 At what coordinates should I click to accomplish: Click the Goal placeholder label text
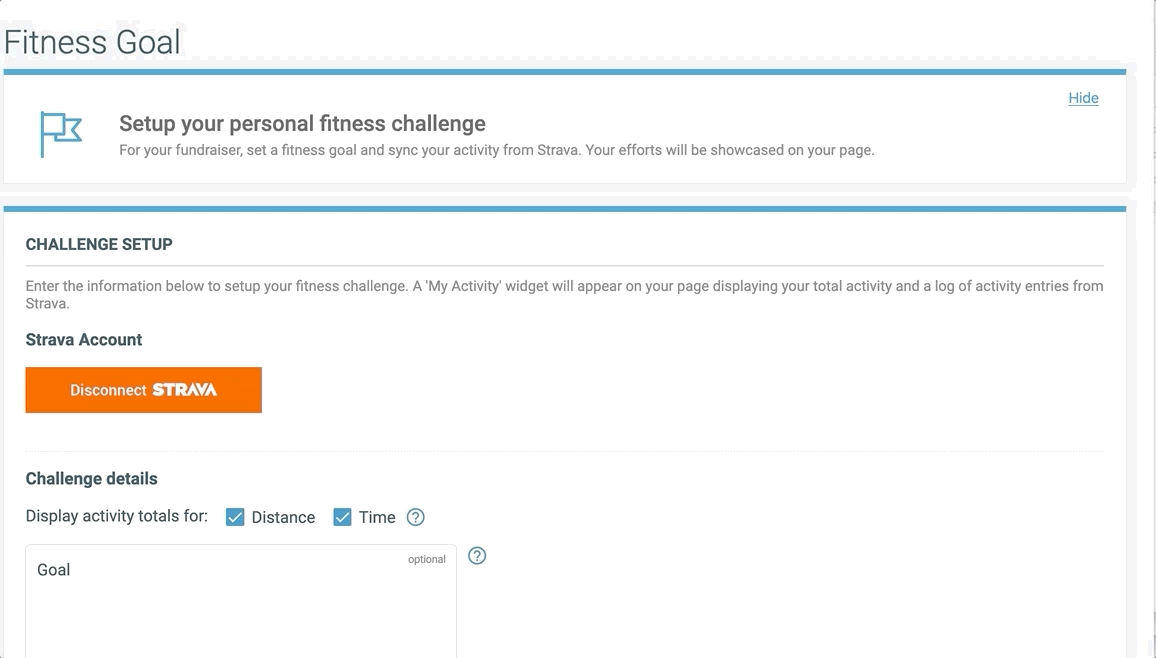click(54, 570)
